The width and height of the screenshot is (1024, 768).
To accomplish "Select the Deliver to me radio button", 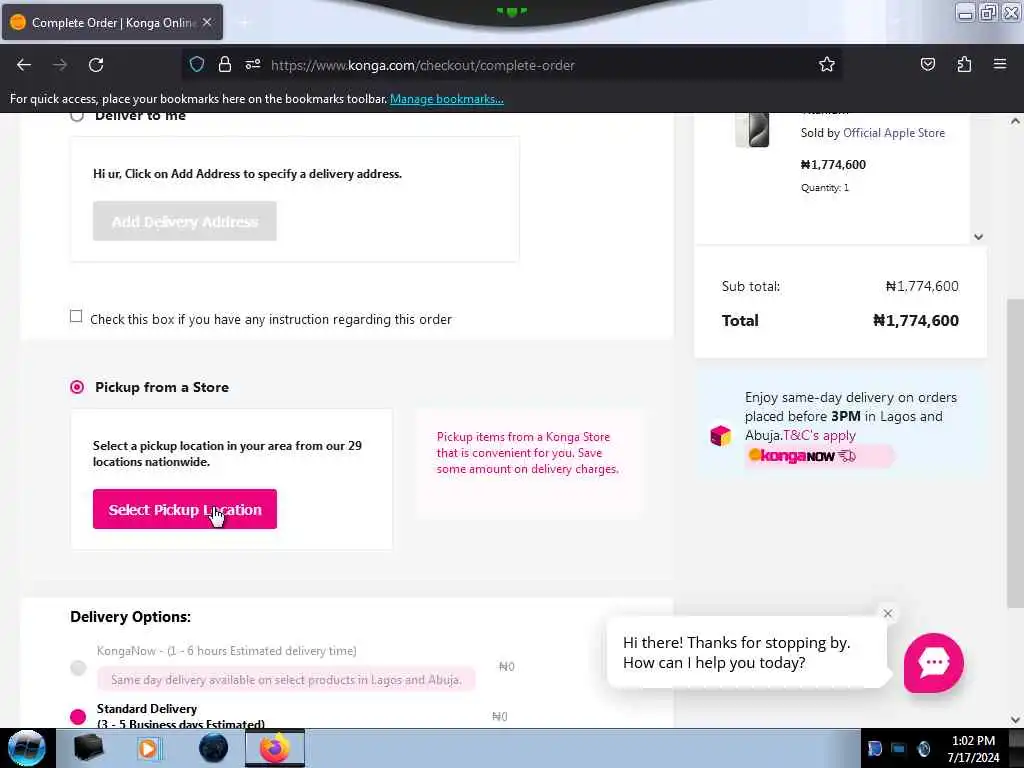I will (x=76, y=116).
